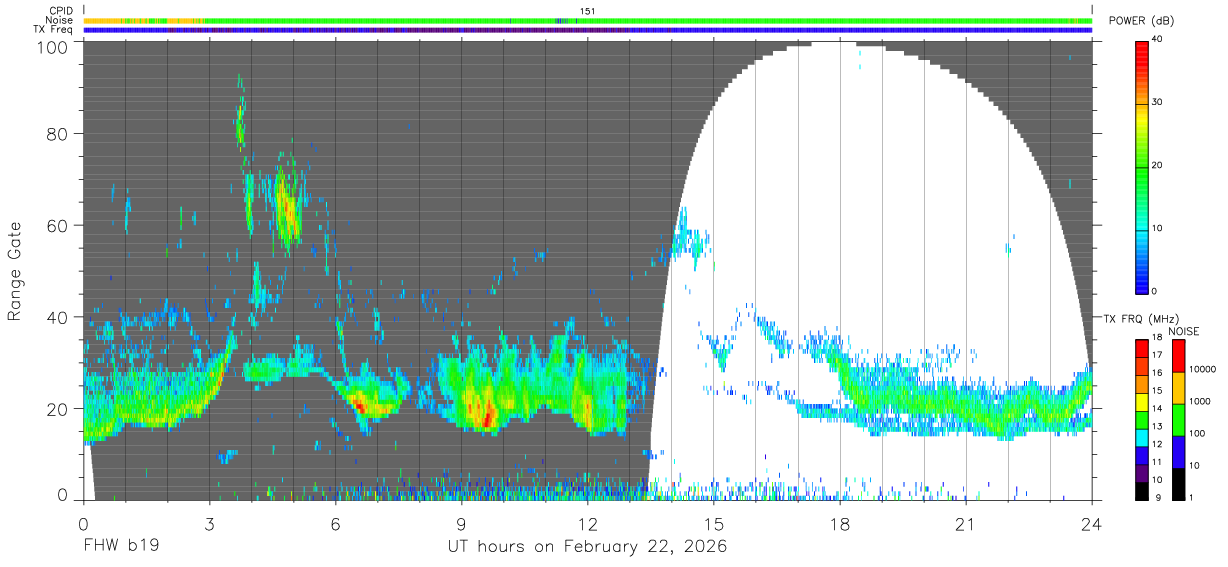Click the noise scale label 1000
The height and width of the screenshot is (567, 1228).
pyautogui.click(x=1201, y=402)
